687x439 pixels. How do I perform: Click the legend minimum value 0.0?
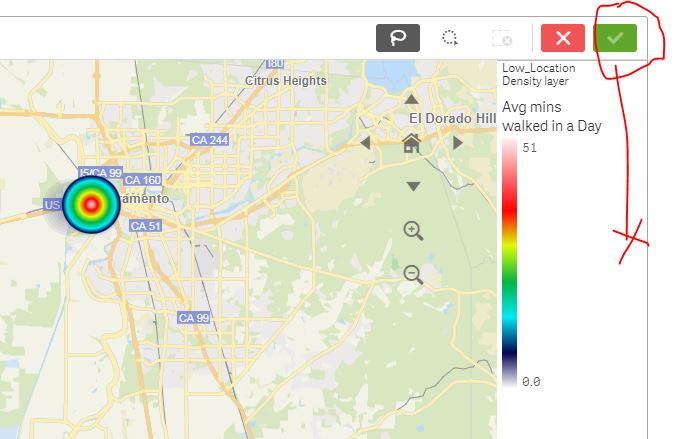pyautogui.click(x=531, y=382)
